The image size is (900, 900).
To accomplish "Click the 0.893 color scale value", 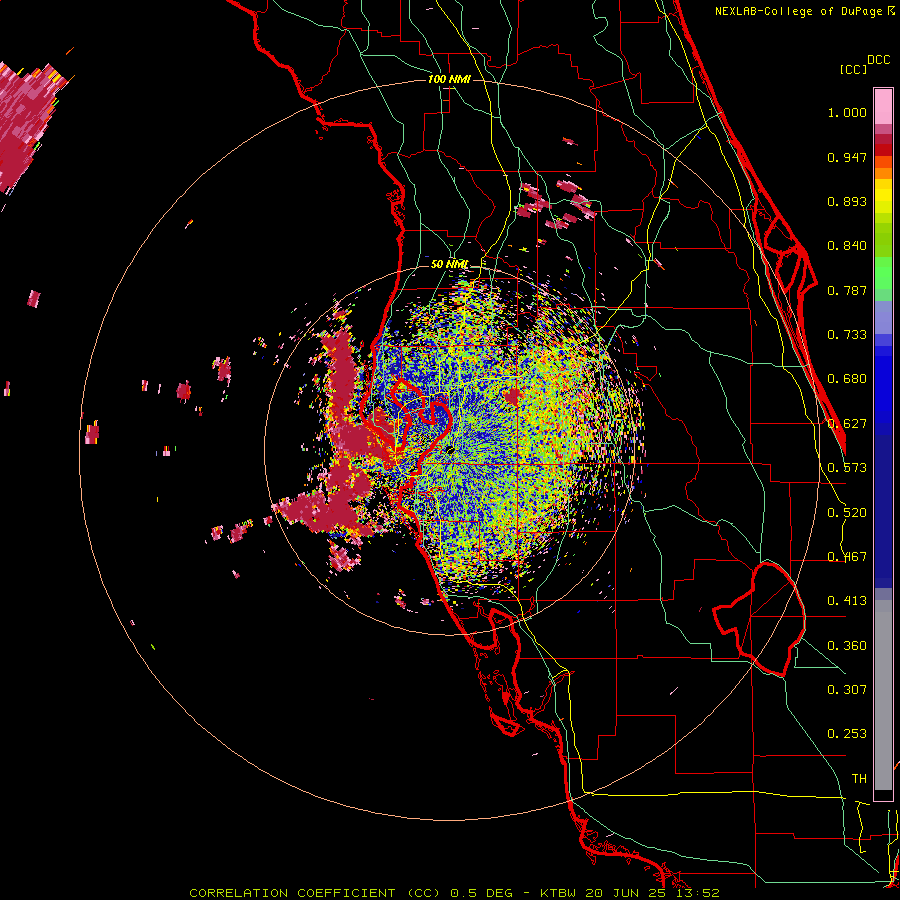I will [847, 201].
